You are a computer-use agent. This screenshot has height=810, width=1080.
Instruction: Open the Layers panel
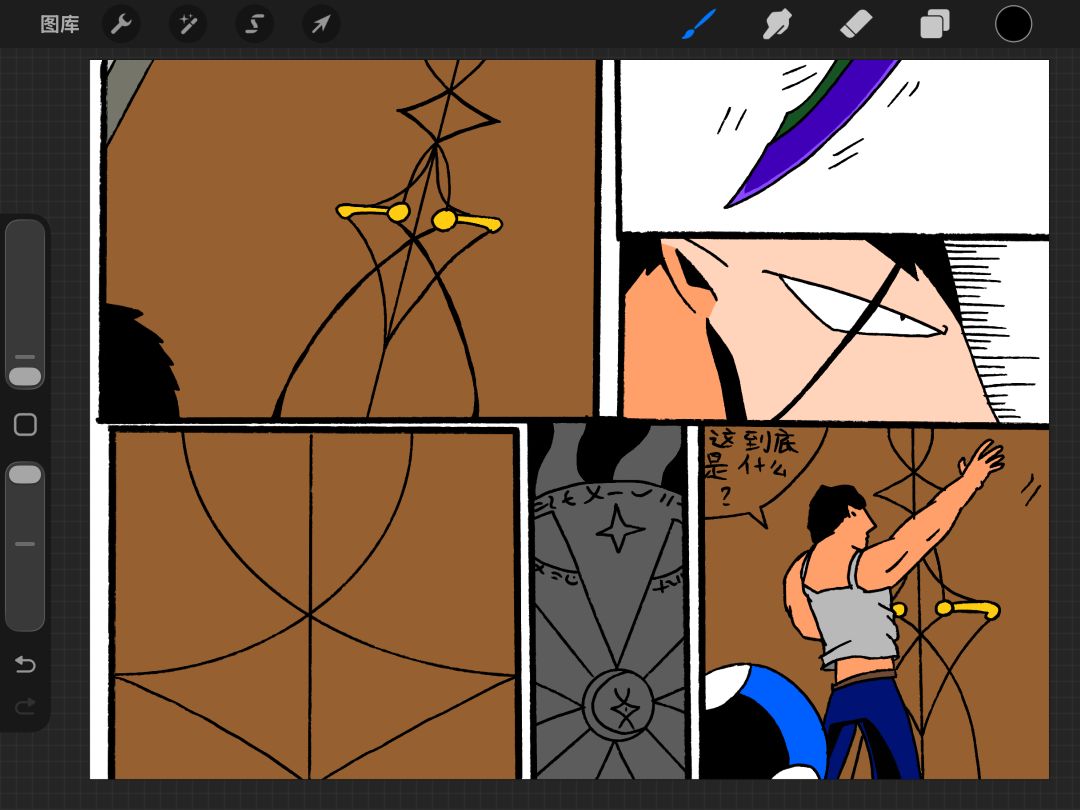point(935,25)
